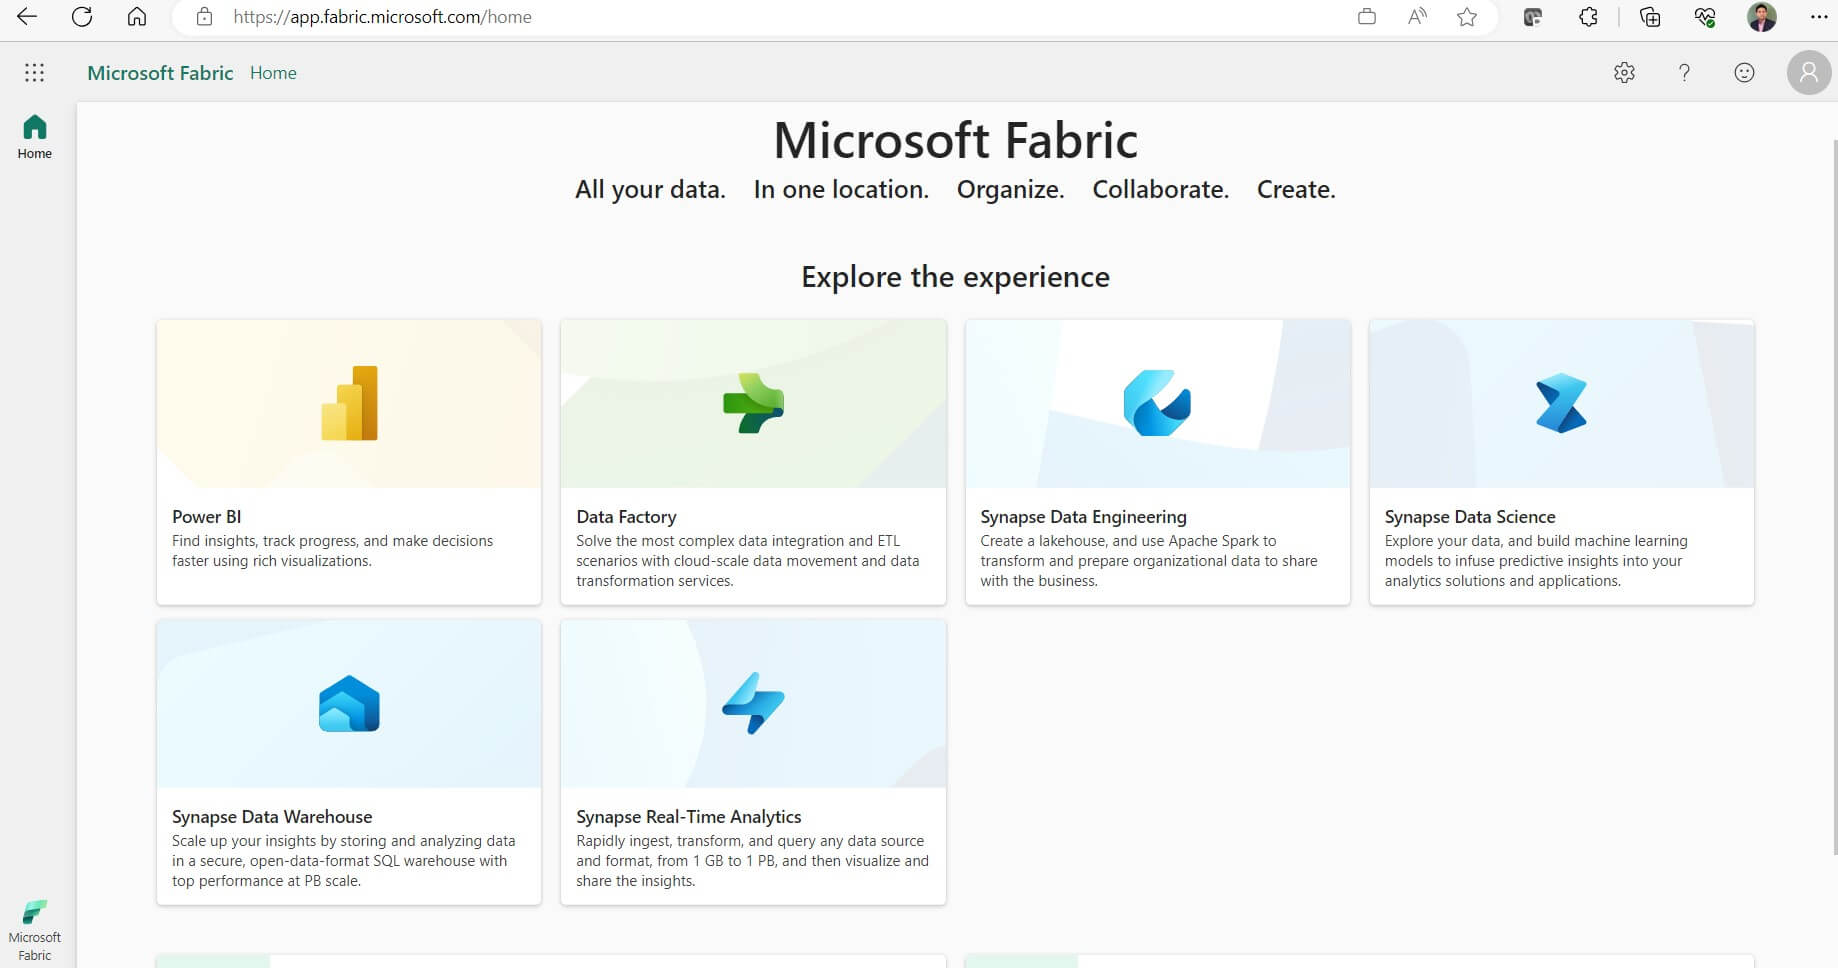Screen dimensions: 1838x968
Task: Select the Synapse Data Engineering icon
Action: coord(1157,403)
